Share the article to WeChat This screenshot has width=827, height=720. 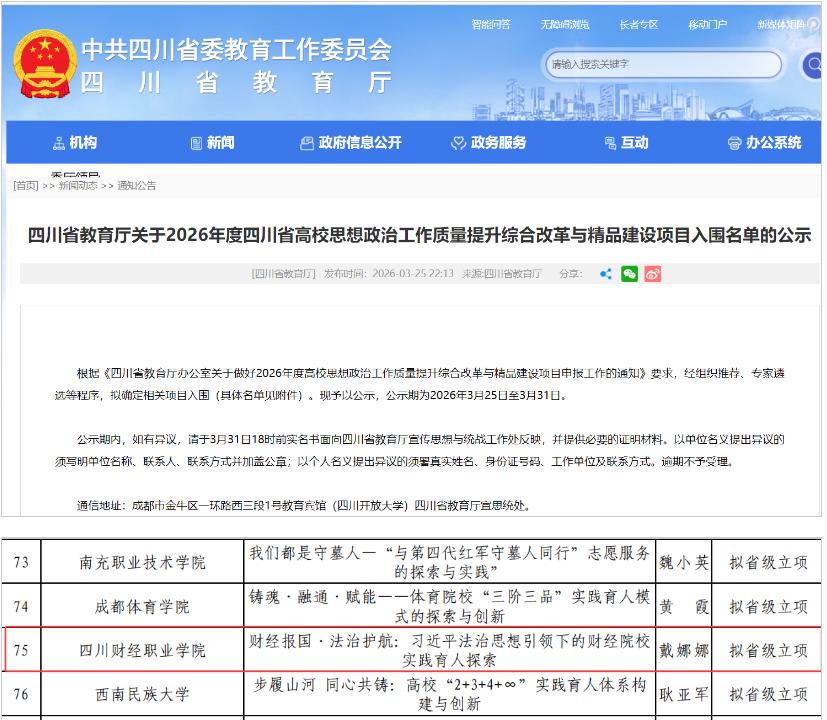coord(629,273)
